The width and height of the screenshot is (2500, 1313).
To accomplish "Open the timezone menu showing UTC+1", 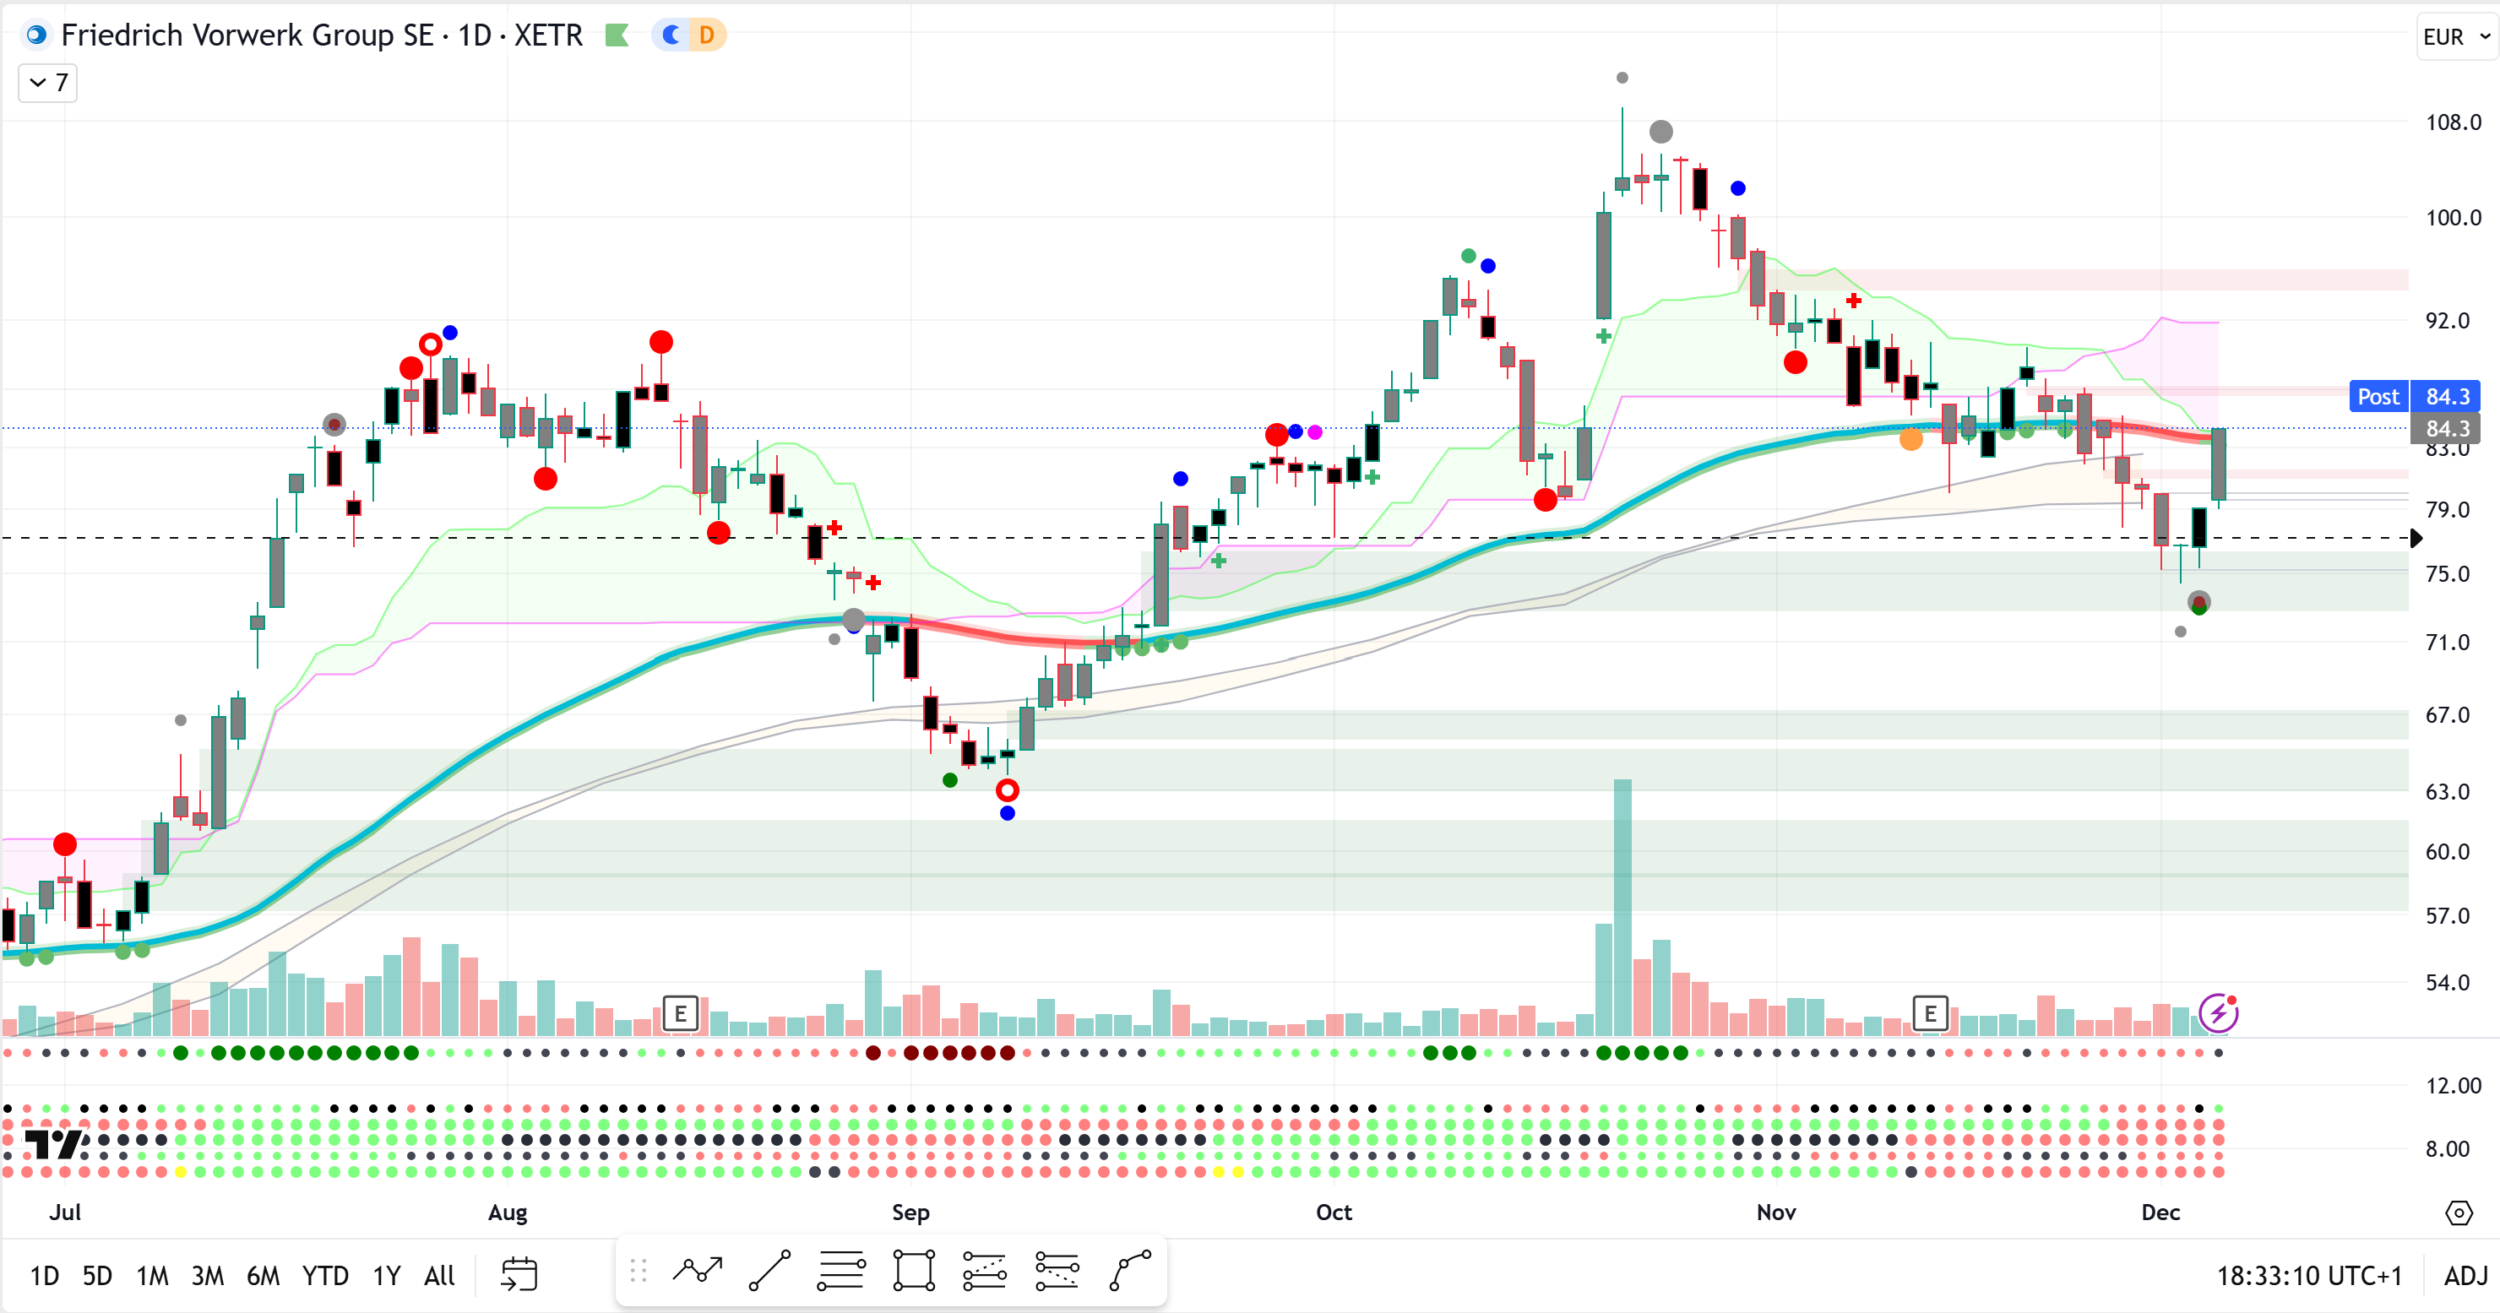I will point(2309,1276).
